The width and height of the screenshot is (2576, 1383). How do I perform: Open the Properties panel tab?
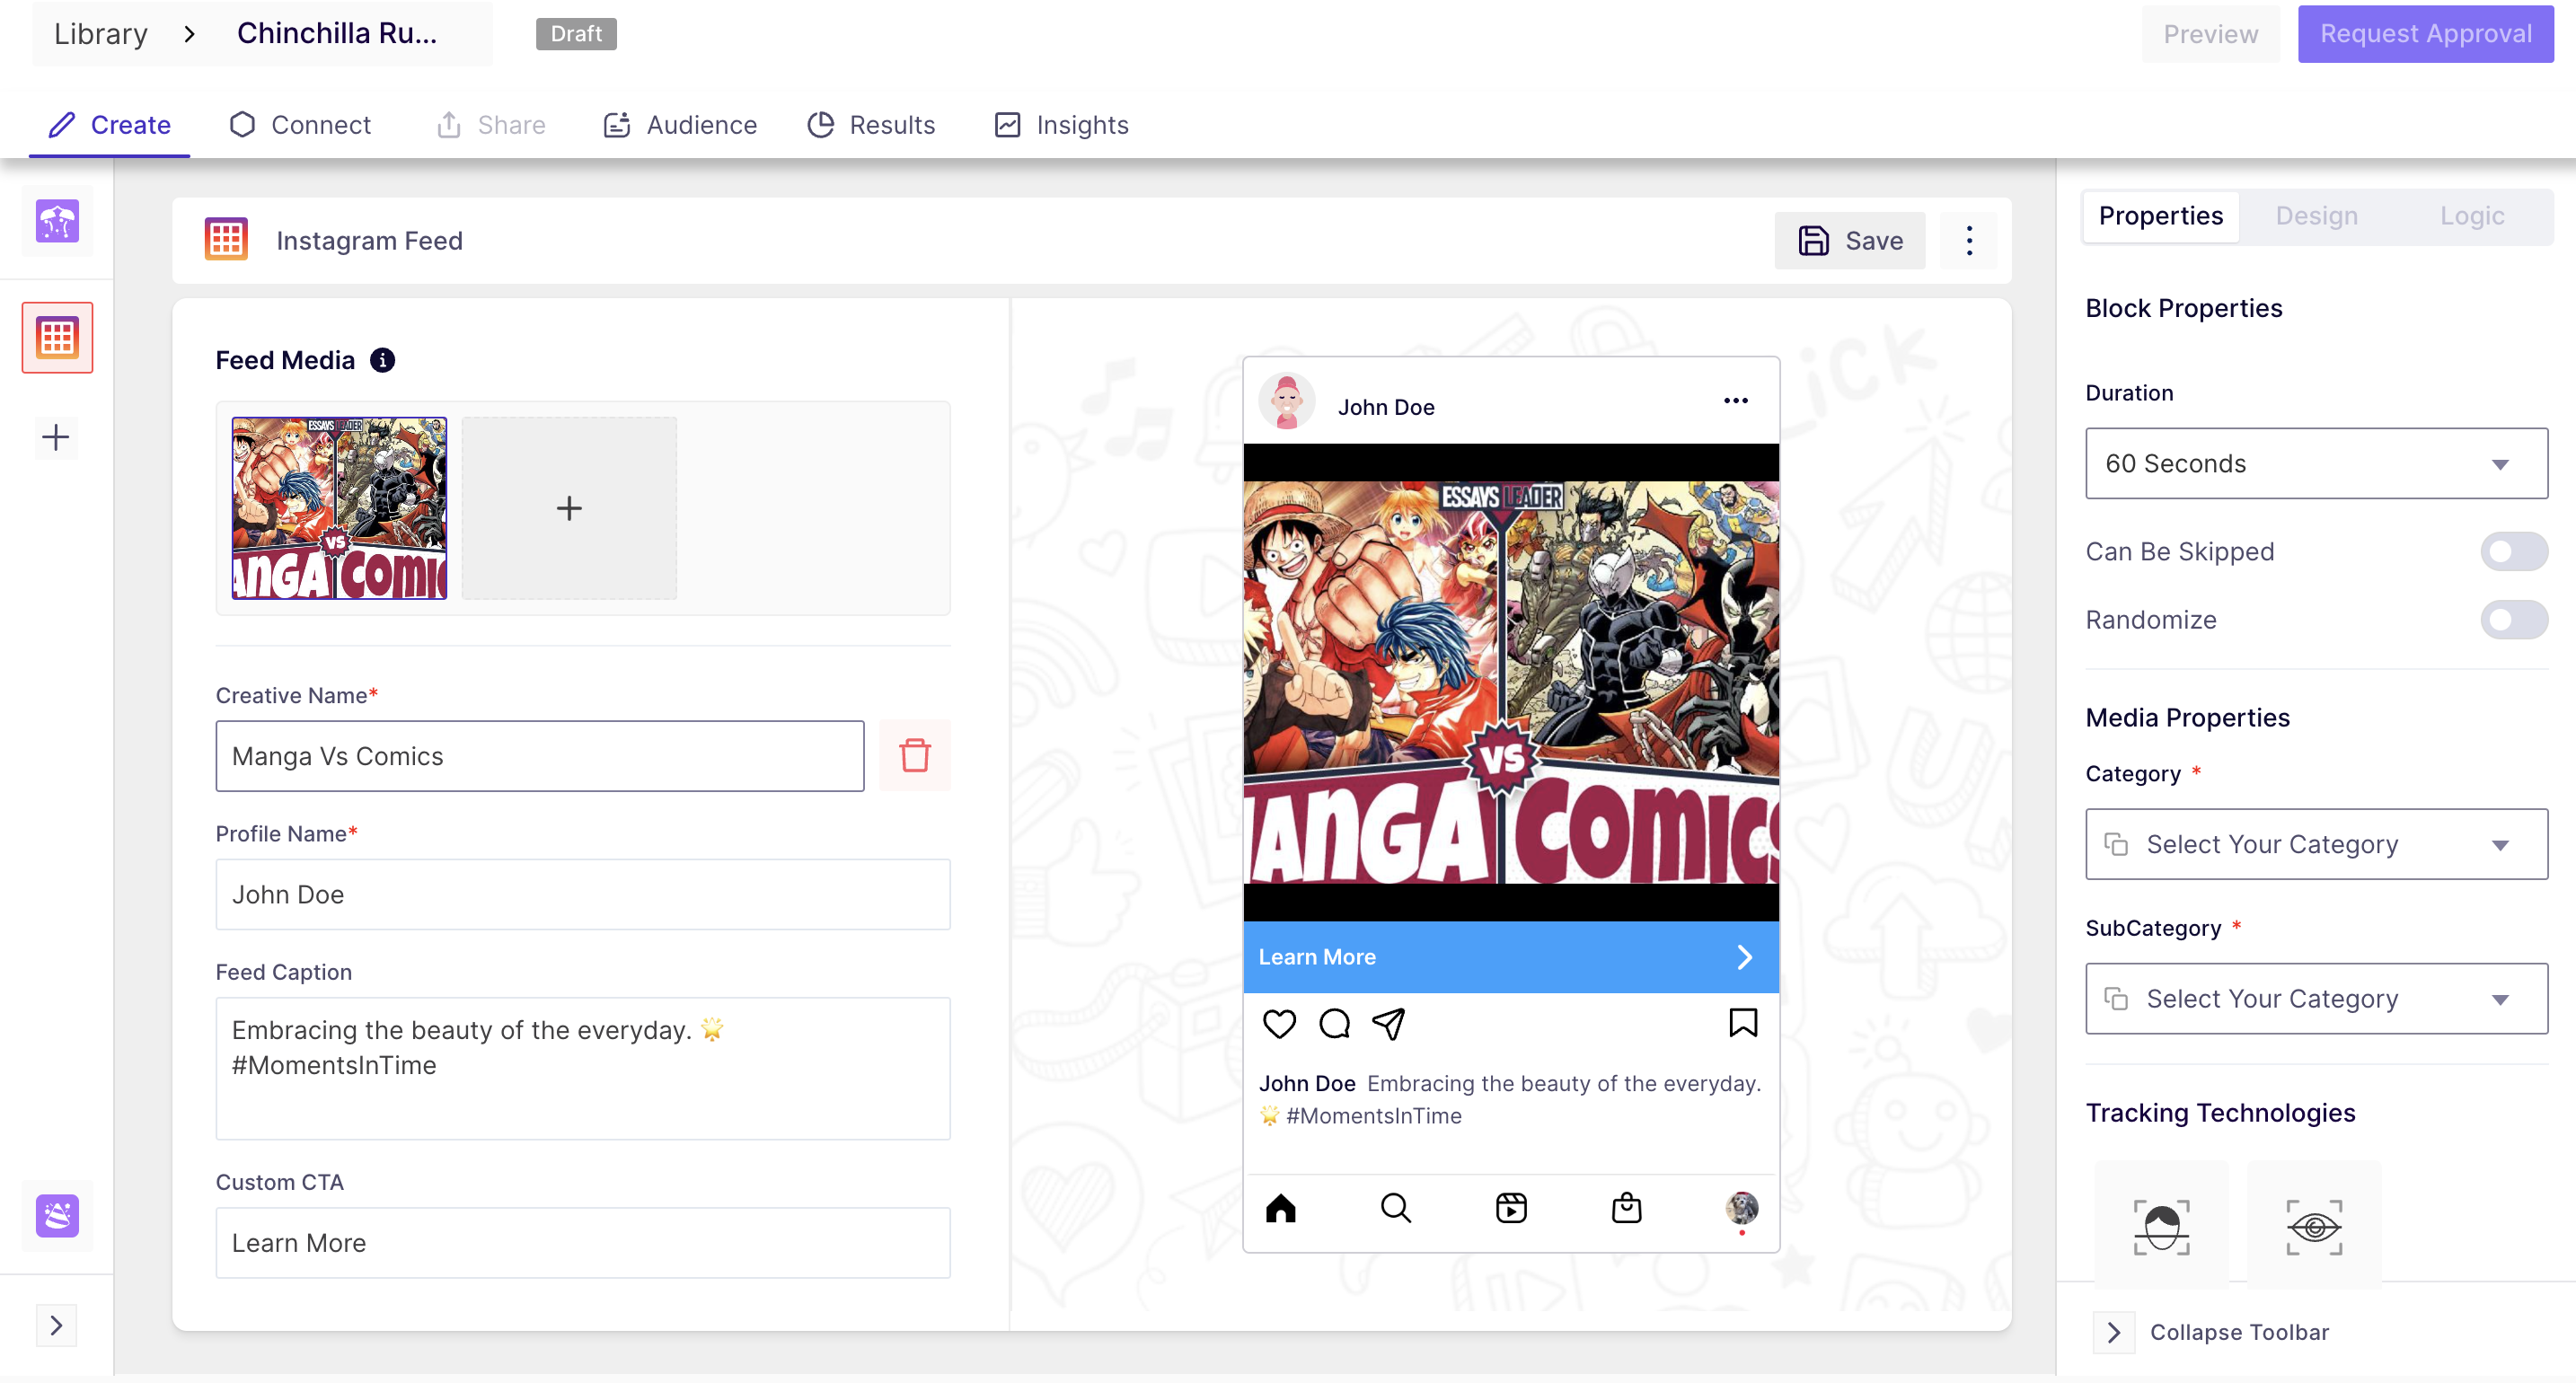point(2160,216)
